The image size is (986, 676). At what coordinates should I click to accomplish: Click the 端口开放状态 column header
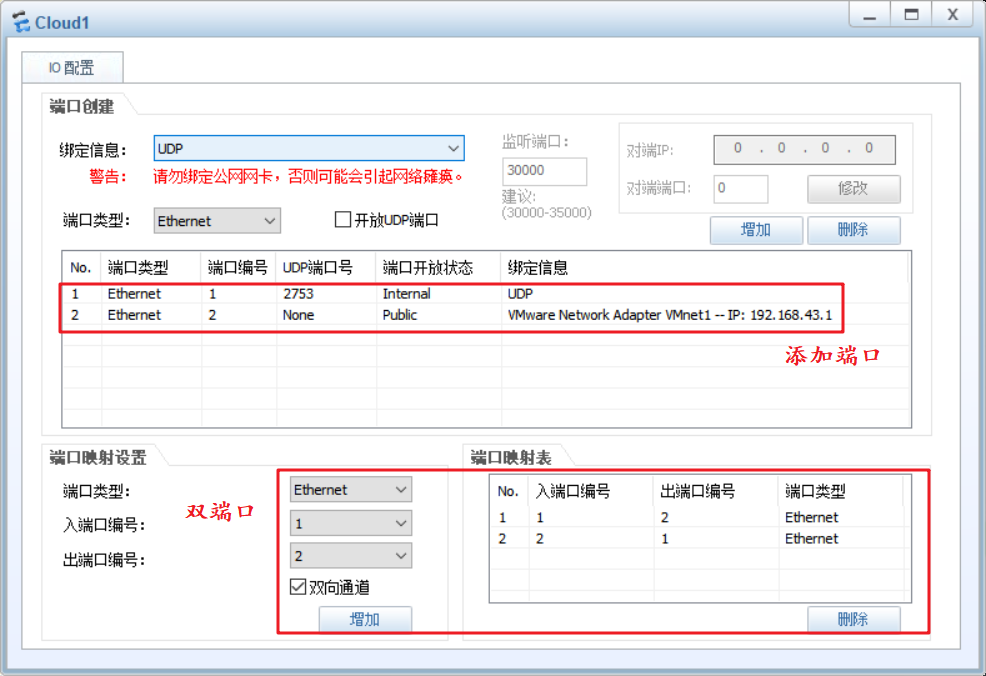[x=438, y=268]
